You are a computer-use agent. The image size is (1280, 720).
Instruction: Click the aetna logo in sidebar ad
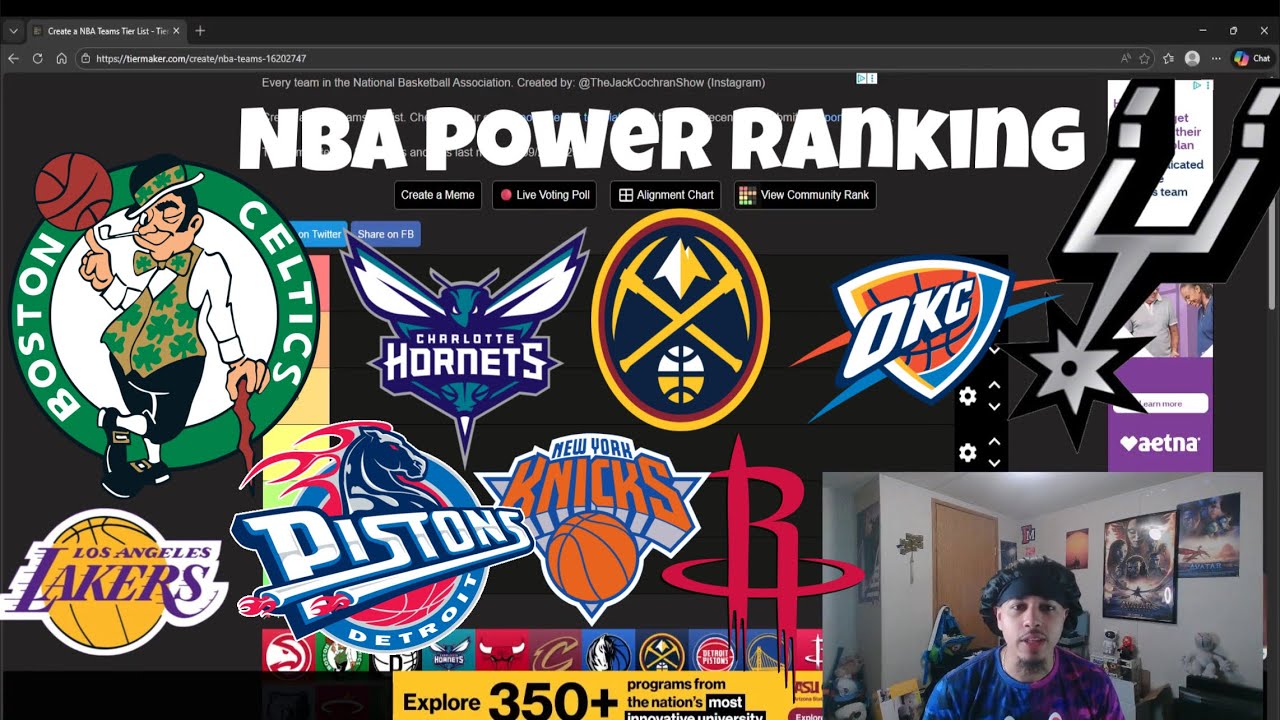pos(1160,442)
